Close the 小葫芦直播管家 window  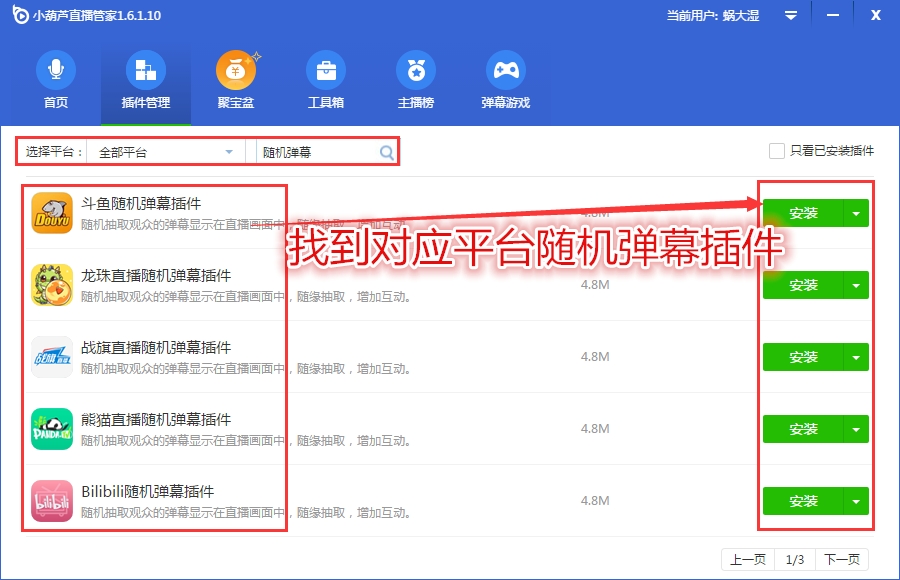(875, 16)
